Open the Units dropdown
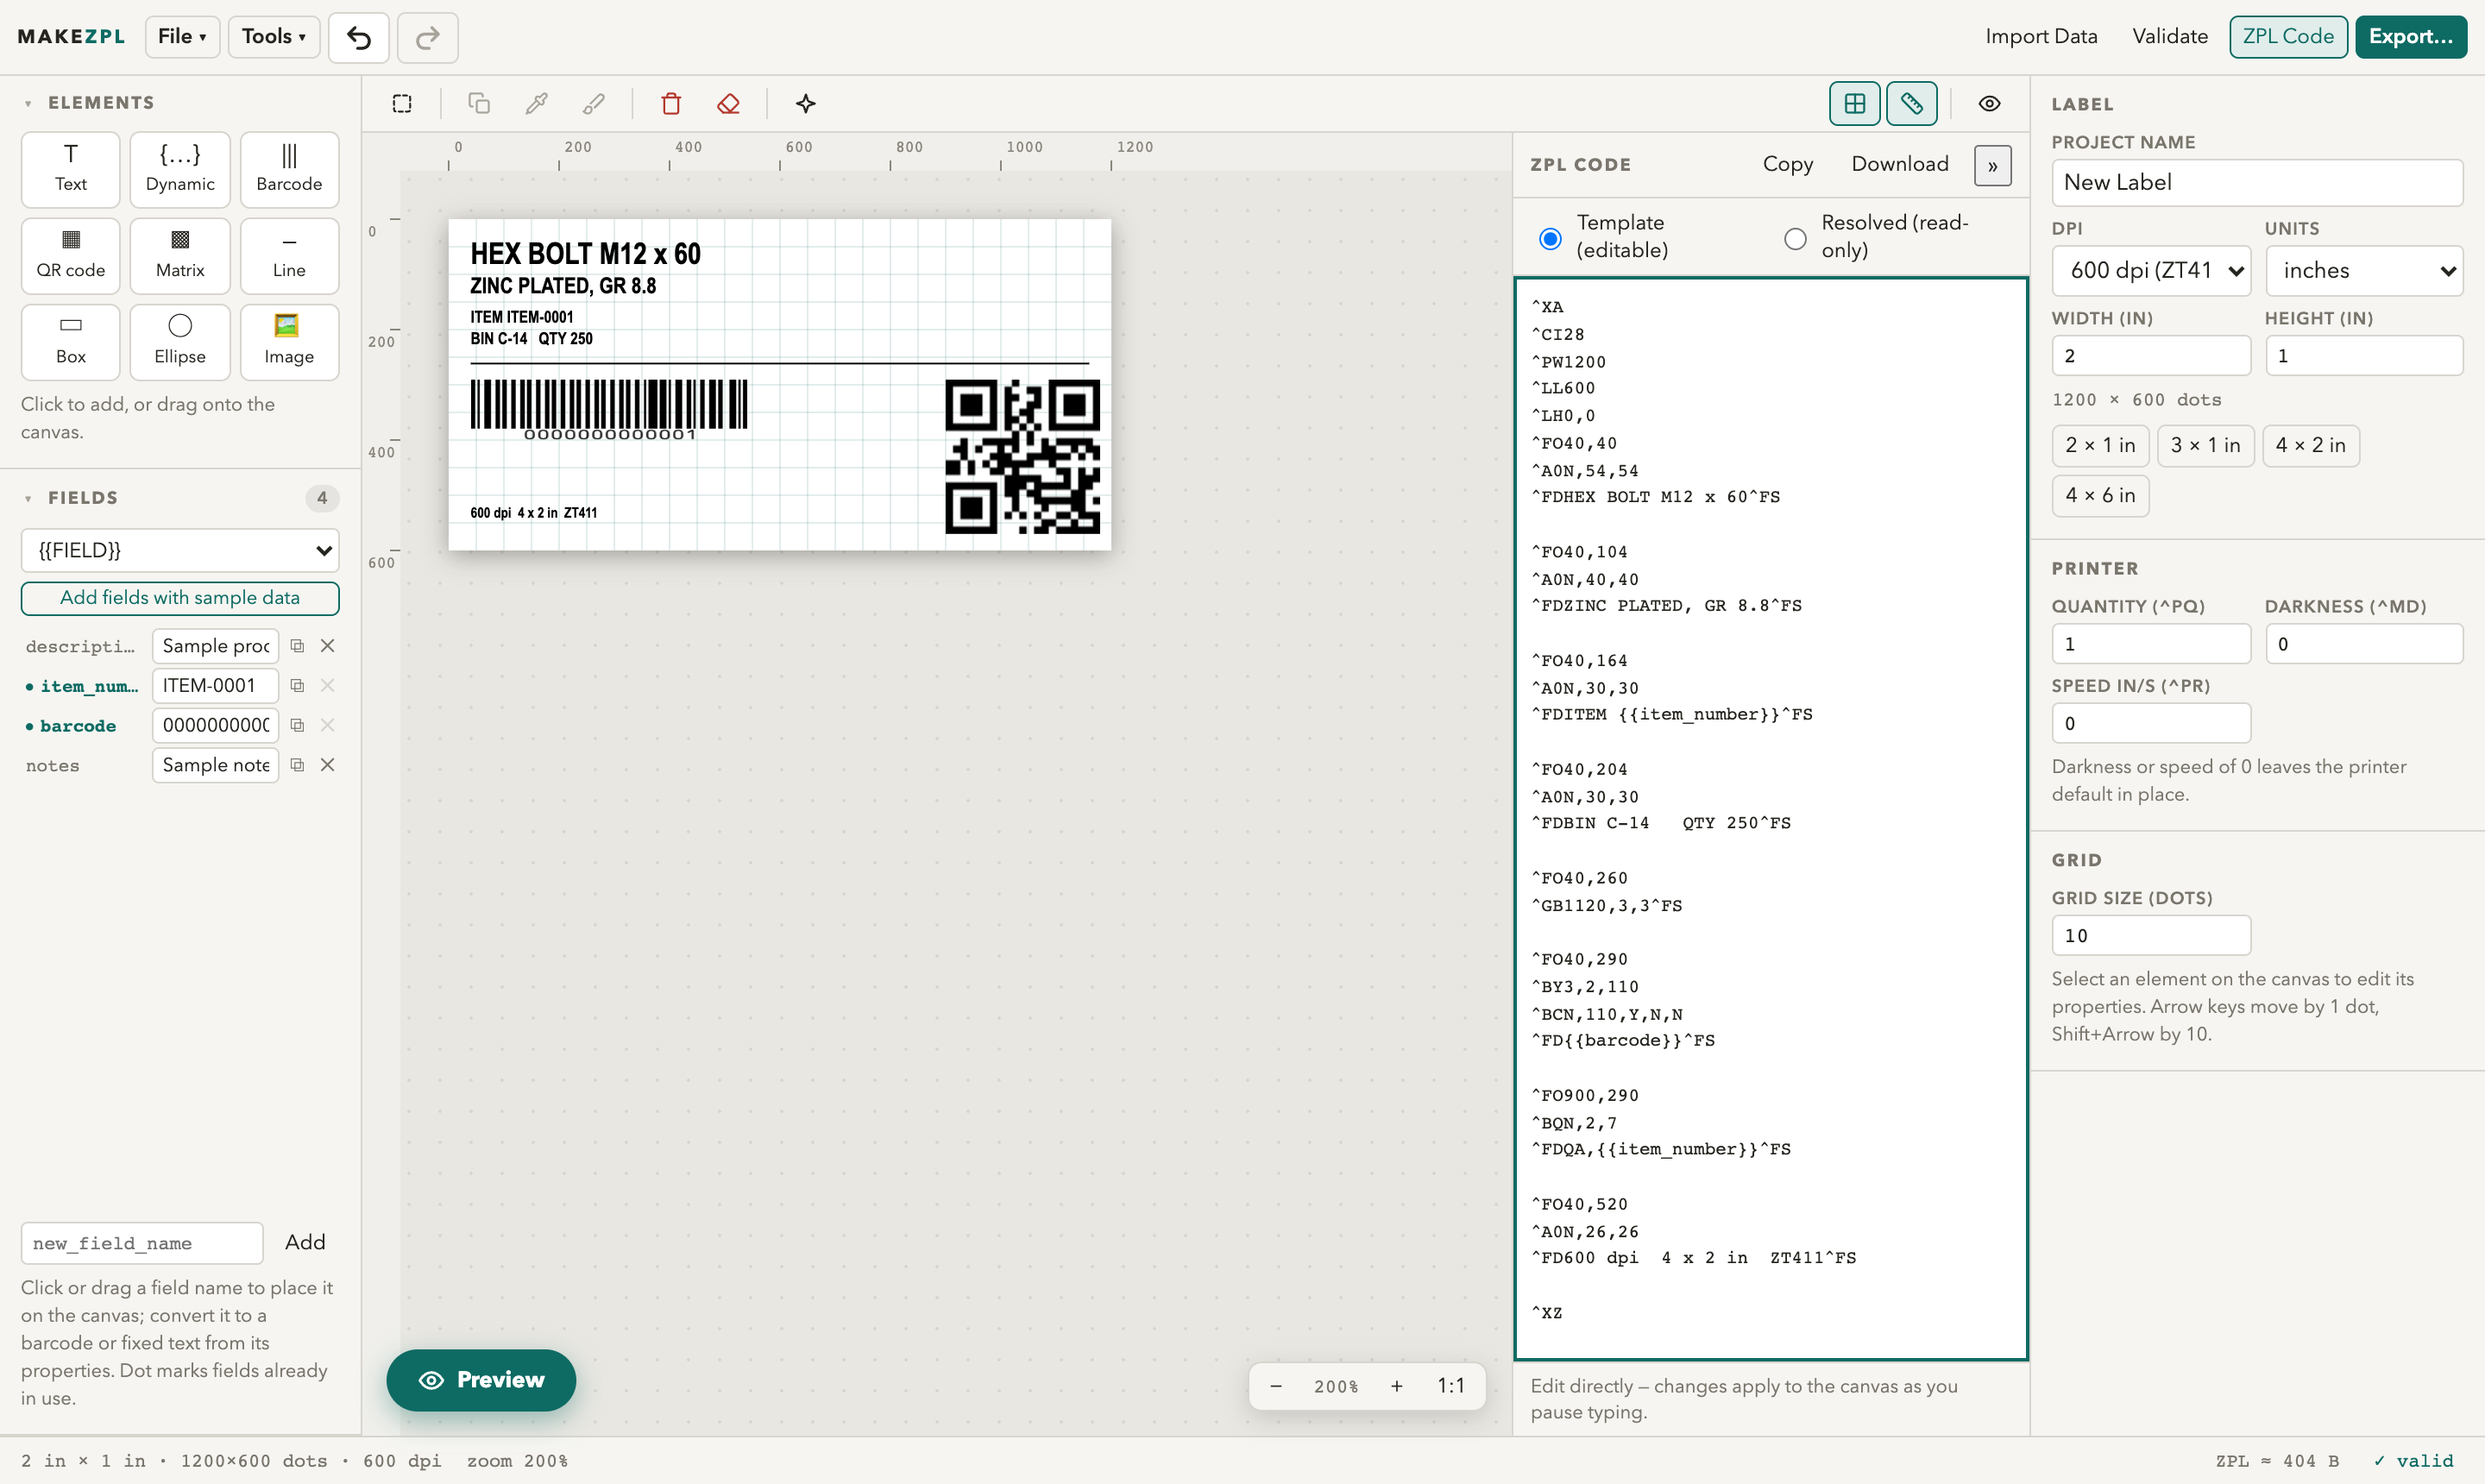Screen dimensions: 2485x1484 tap(2364, 271)
